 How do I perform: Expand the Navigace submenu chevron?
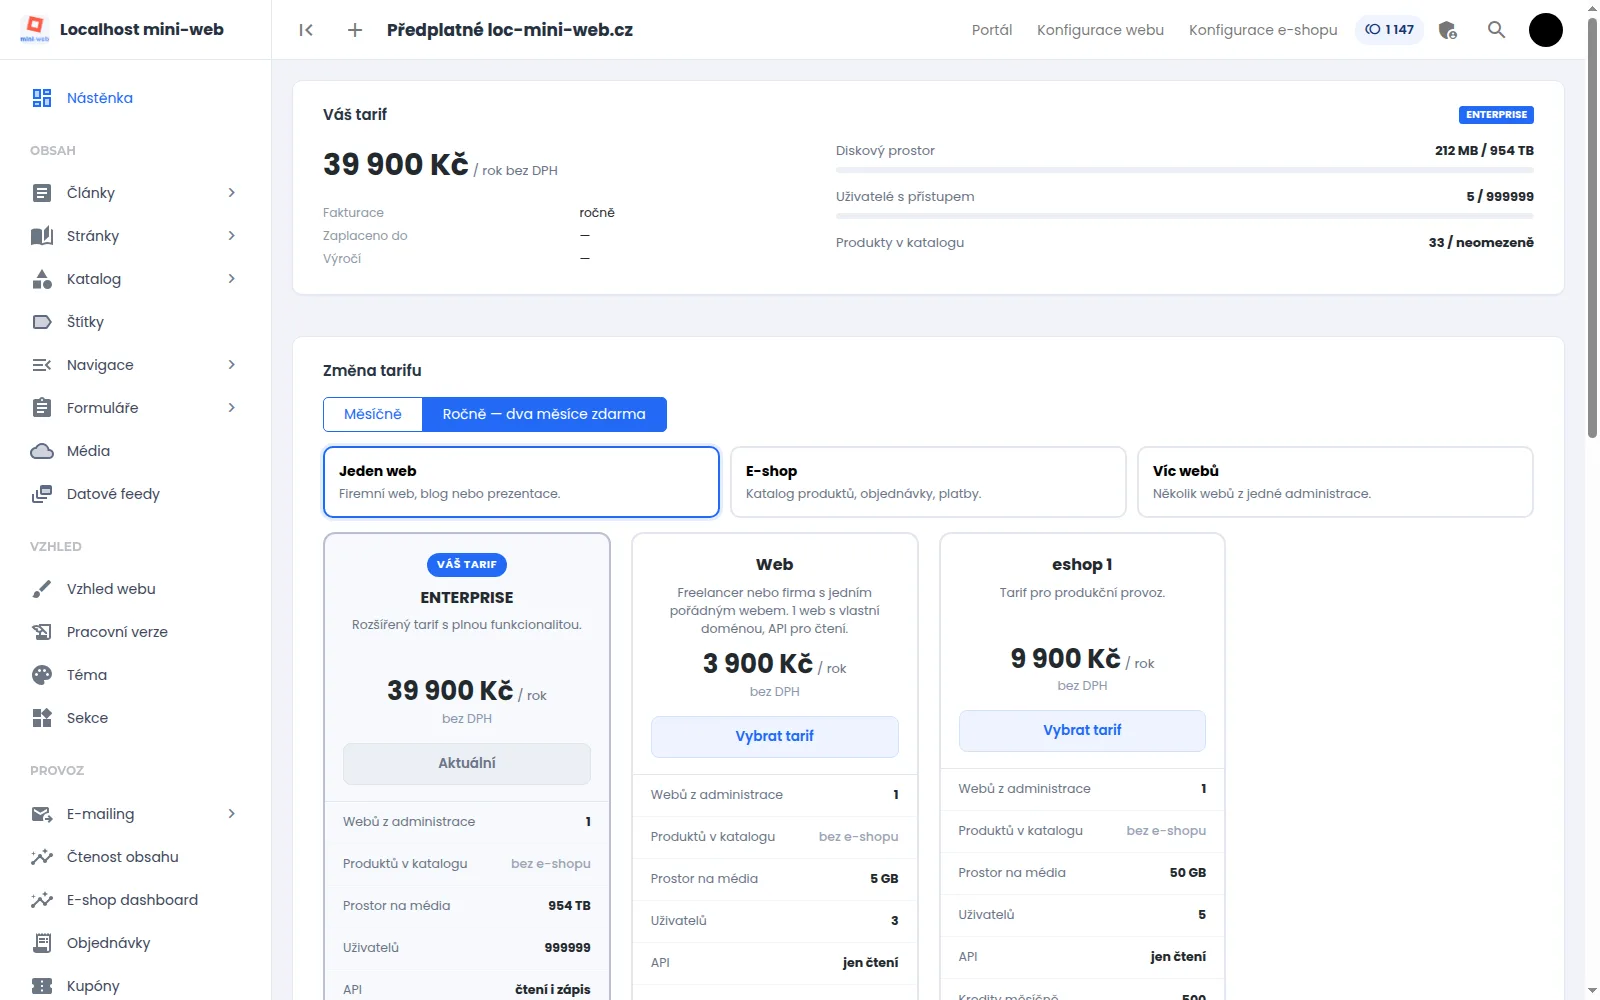[x=231, y=365]
